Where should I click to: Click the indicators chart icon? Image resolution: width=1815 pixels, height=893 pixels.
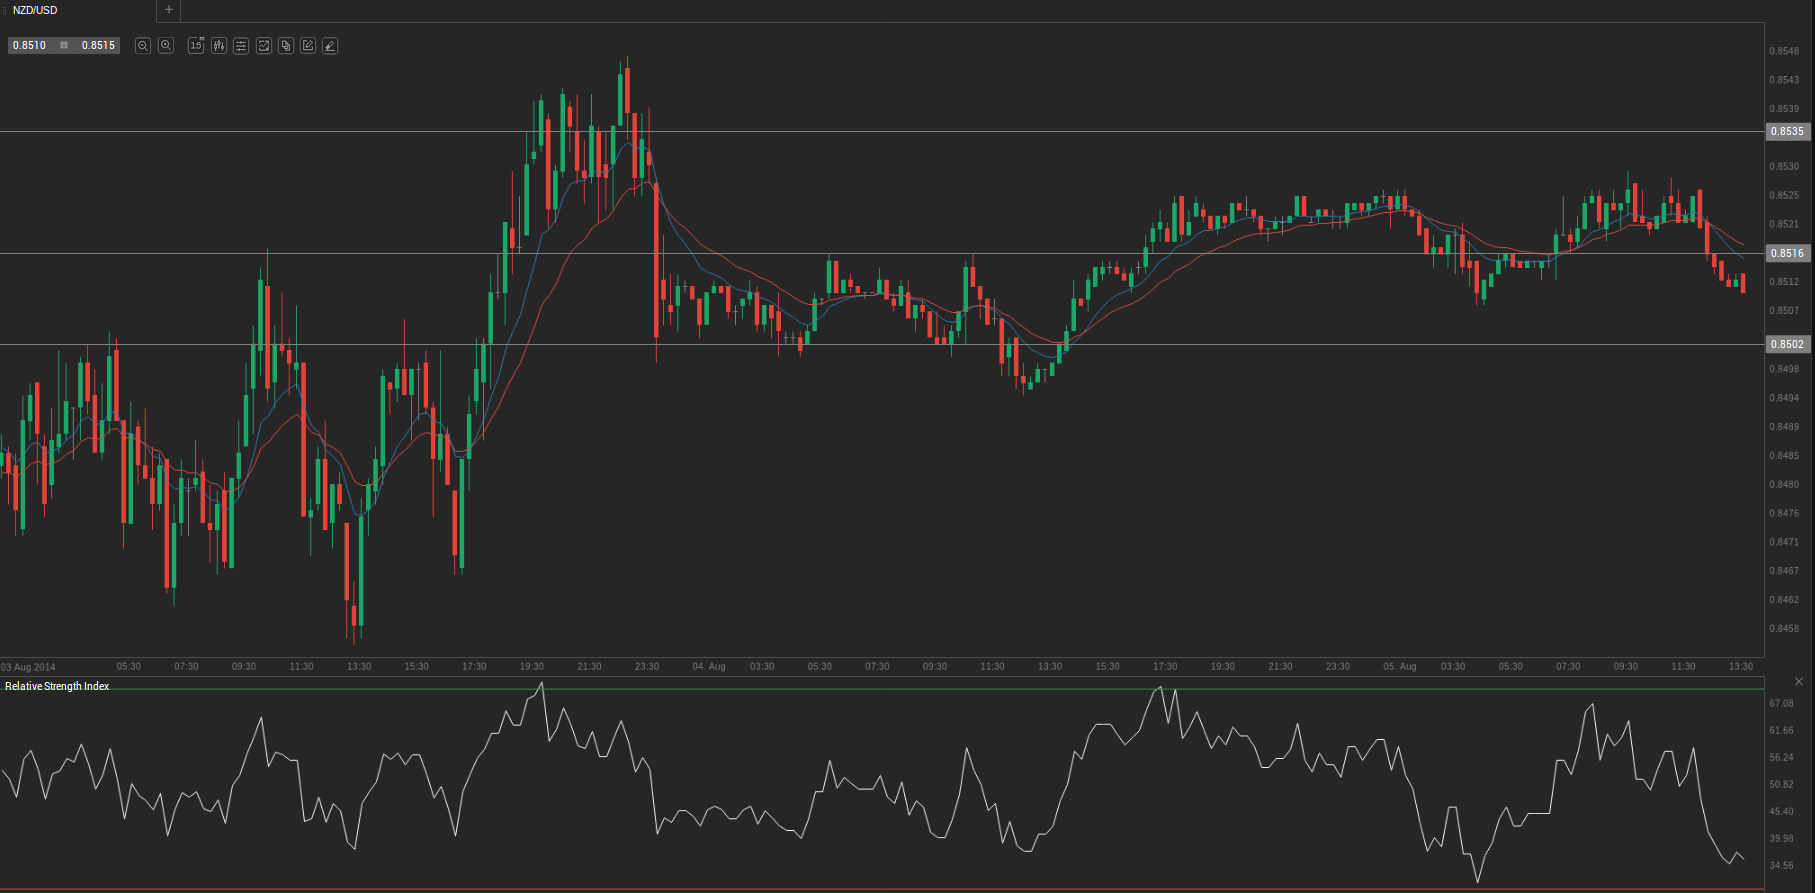264,46
